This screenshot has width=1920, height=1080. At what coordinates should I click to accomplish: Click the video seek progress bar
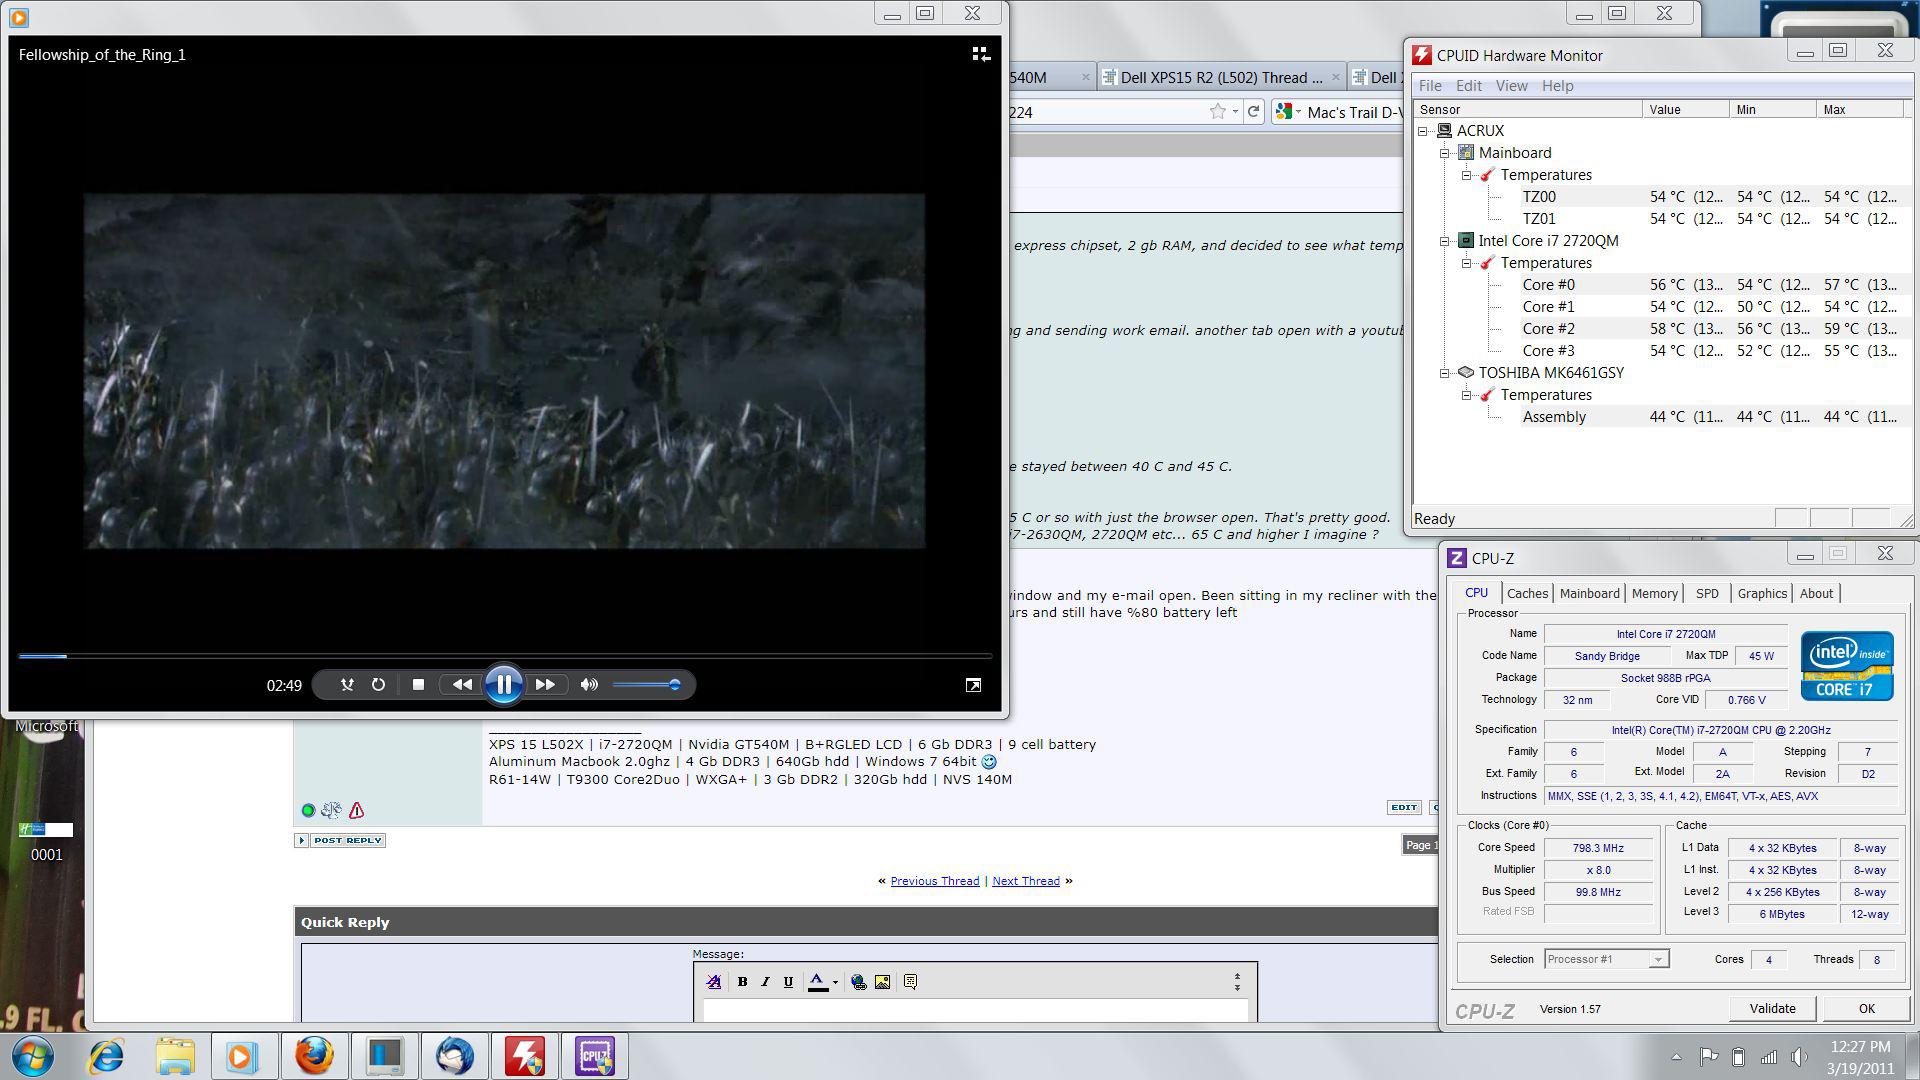[505, 656]
